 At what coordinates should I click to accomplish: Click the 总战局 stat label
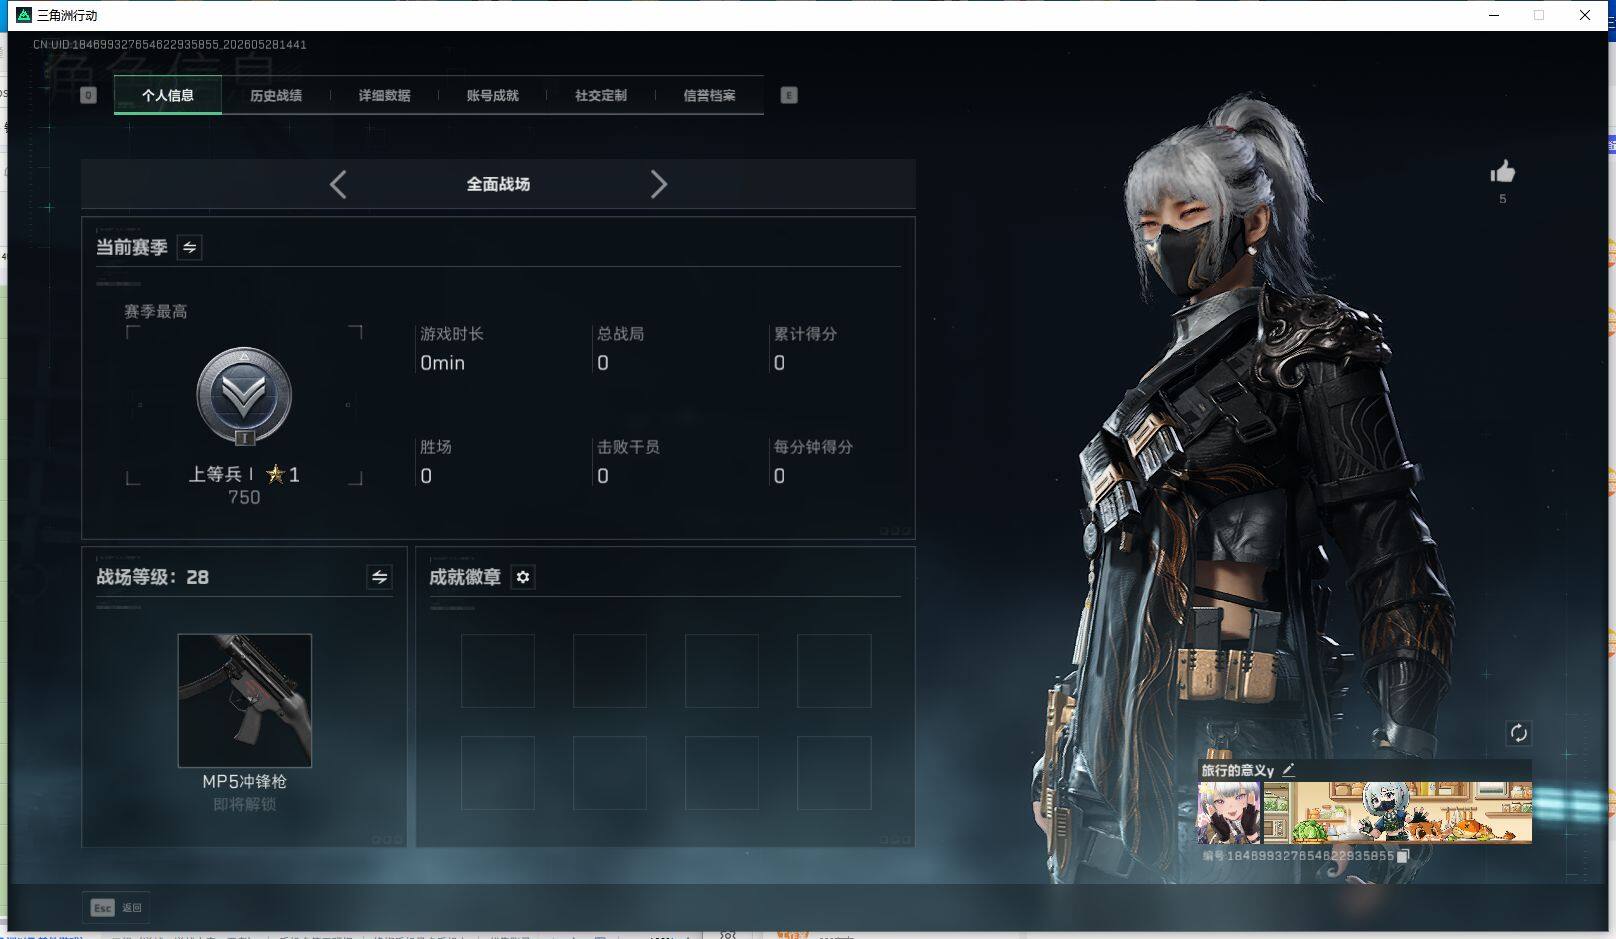click(x=620, y=334)
